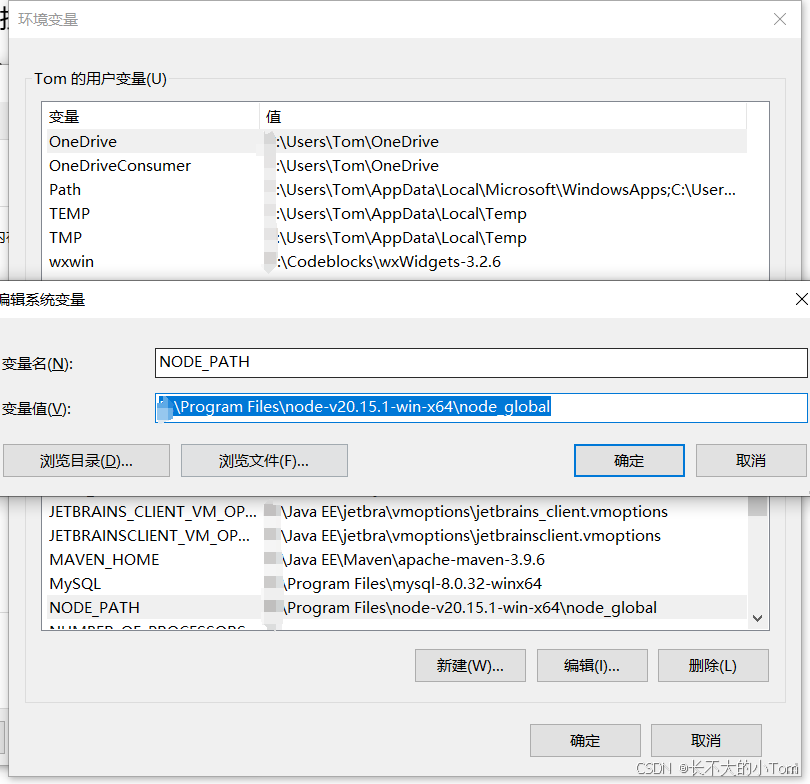Viewport: 810px width, 784px height.
Task: Click the 浏览目录(D)... button
Action: [86, 460]
